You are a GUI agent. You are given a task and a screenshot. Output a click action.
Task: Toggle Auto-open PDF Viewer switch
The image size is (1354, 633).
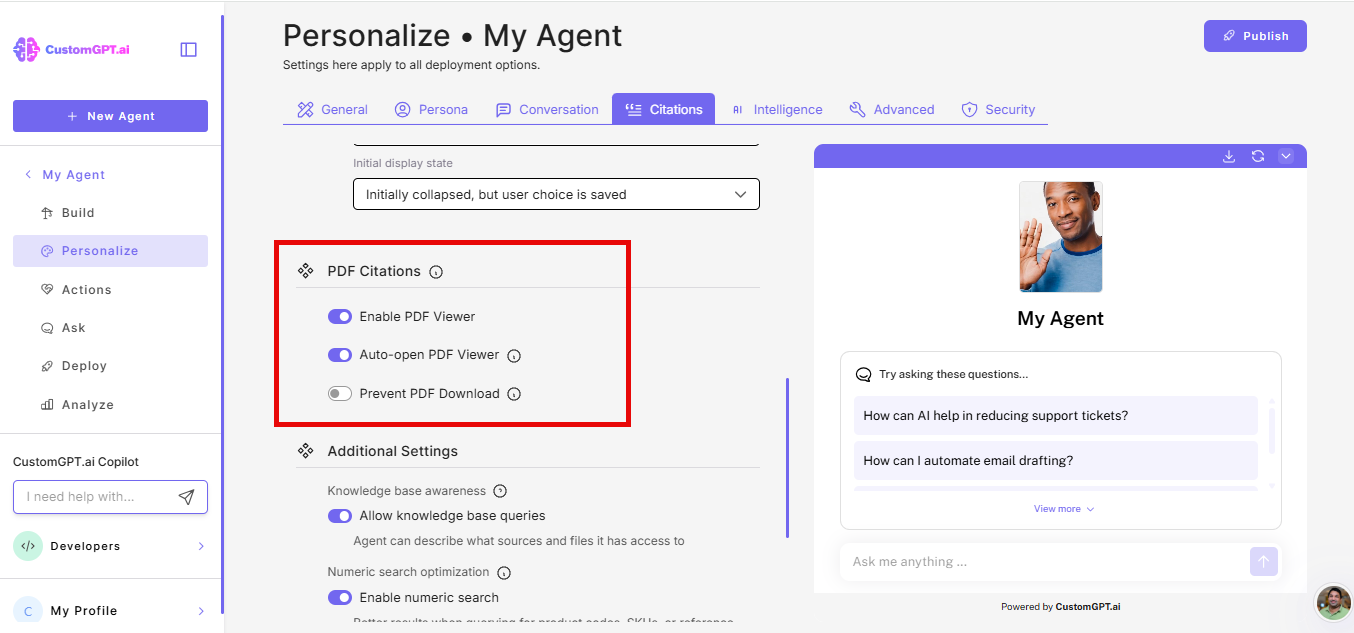tap(340, 354)
